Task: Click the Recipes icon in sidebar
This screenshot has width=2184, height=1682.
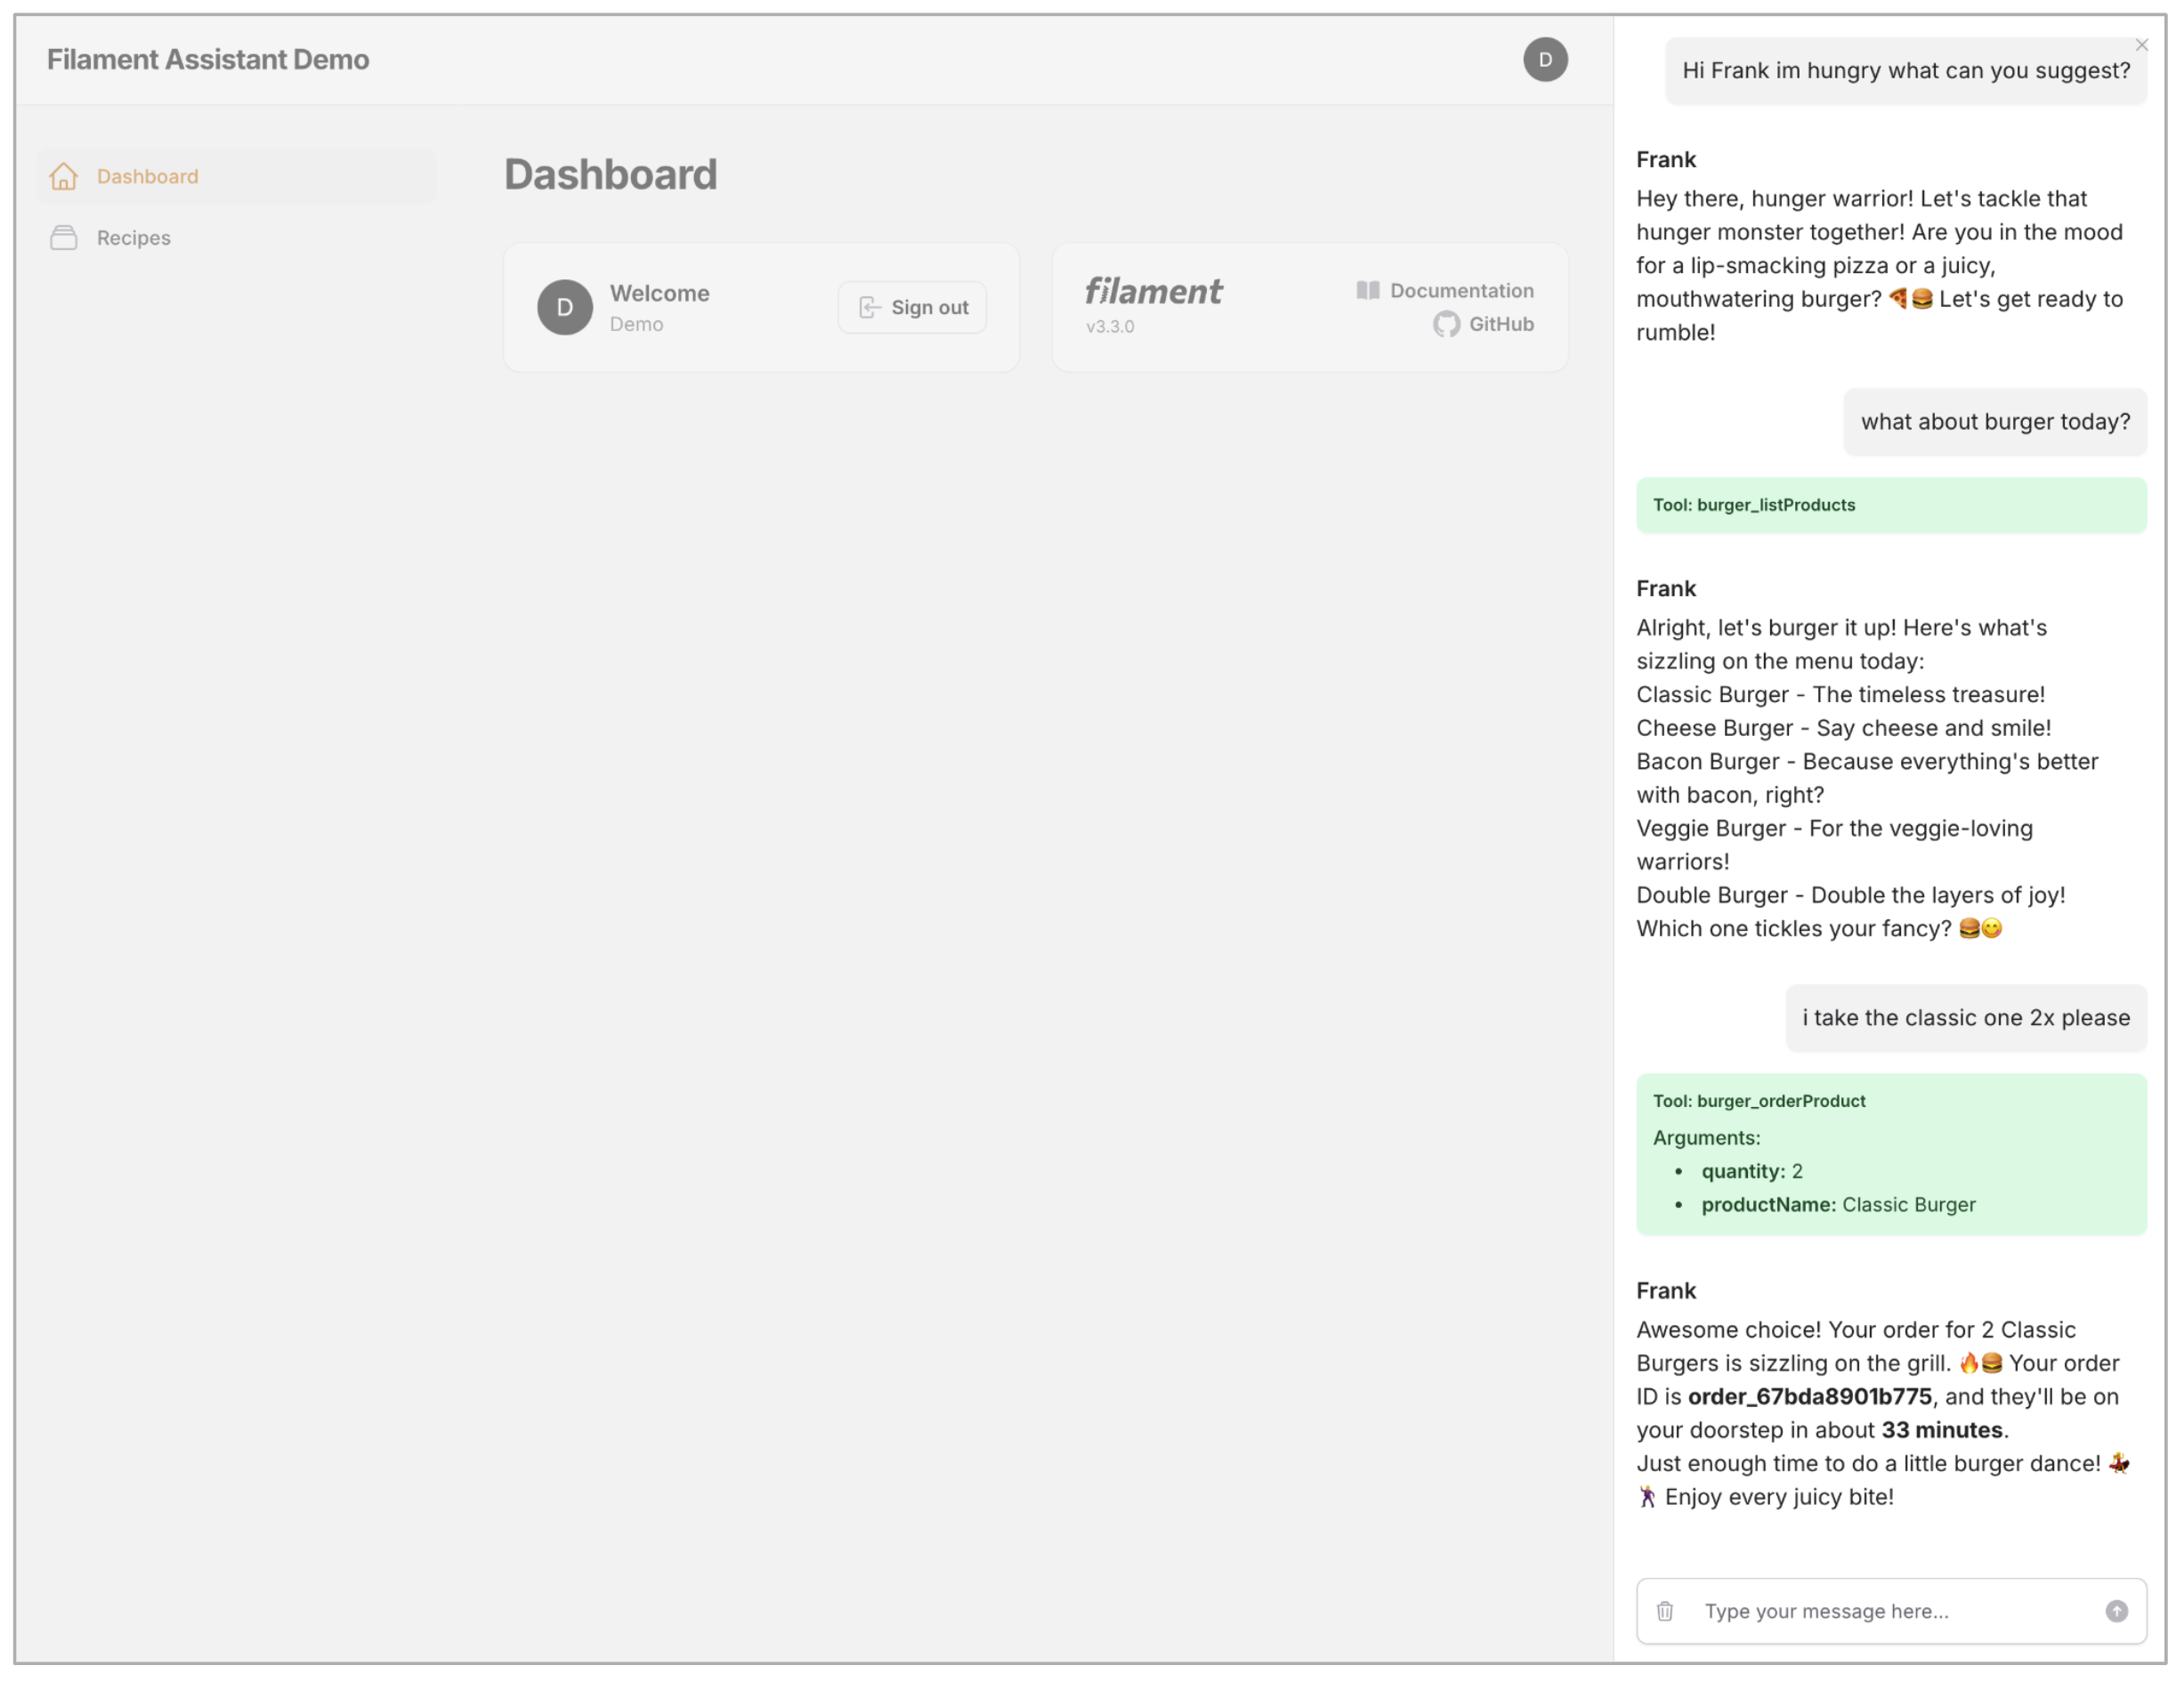Action: (x=64, y=238)
